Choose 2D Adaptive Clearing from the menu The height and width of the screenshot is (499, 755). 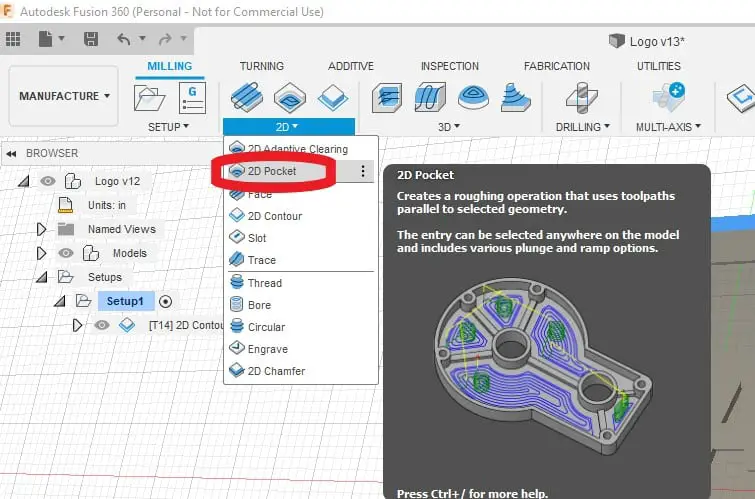pyautogui.click(x=299, y=149)
